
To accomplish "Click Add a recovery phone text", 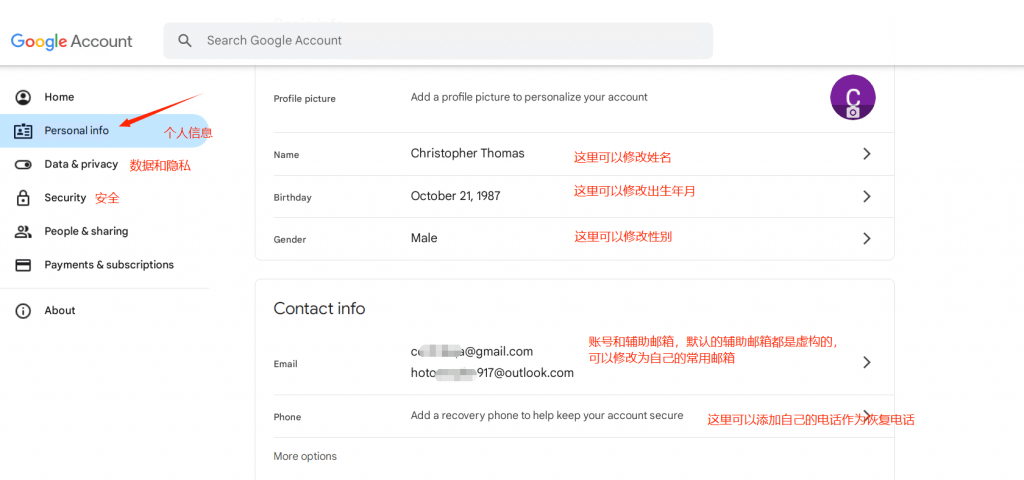I will [547, 415].
